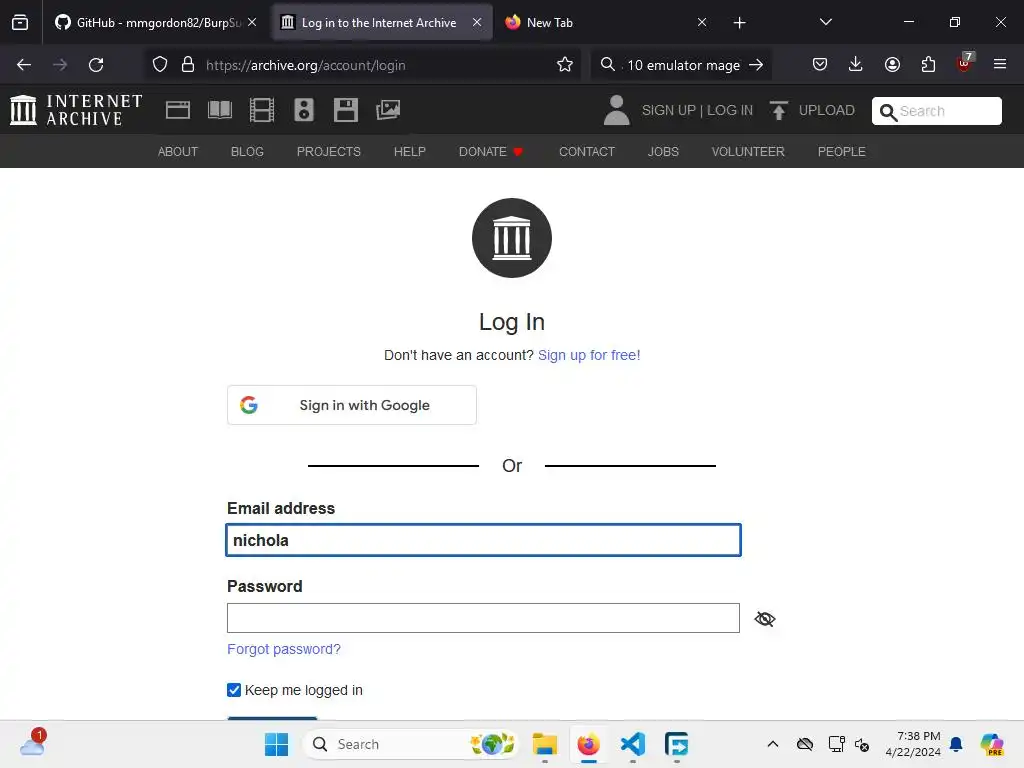Submit search with arrow in Firefox search box
The image size is (1024, 768).
pos(756,65)
